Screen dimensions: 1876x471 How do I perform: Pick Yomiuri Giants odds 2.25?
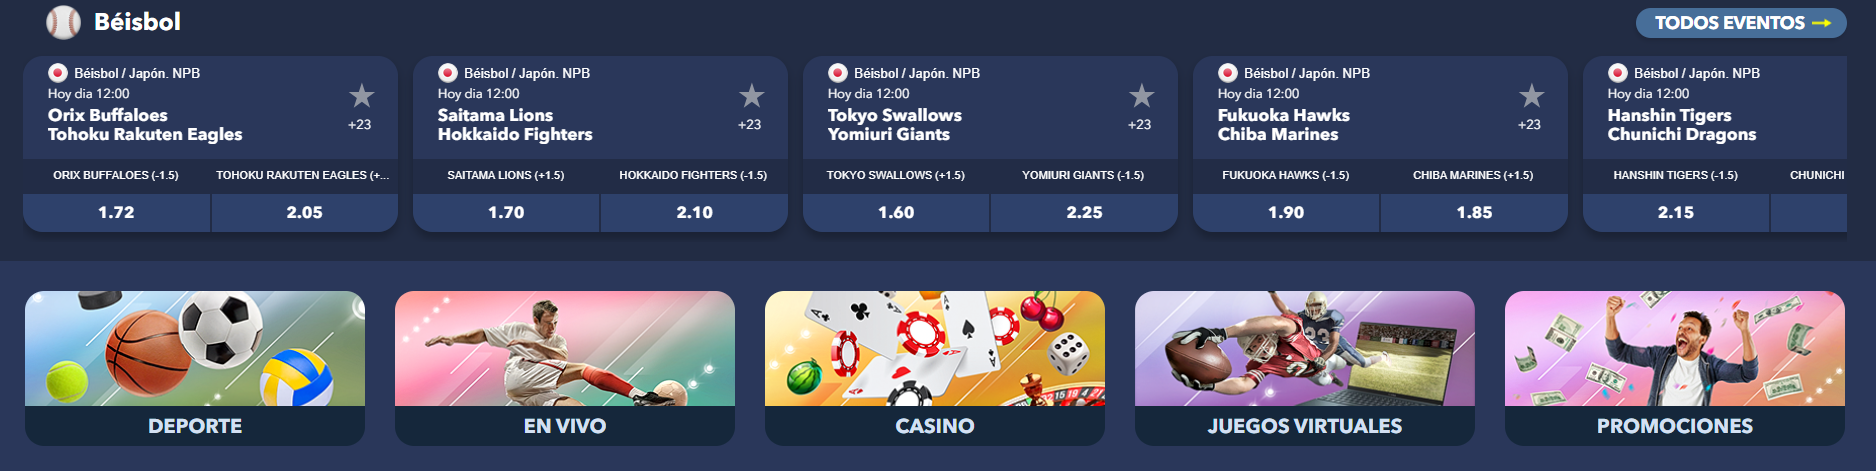click(1084, 212)
